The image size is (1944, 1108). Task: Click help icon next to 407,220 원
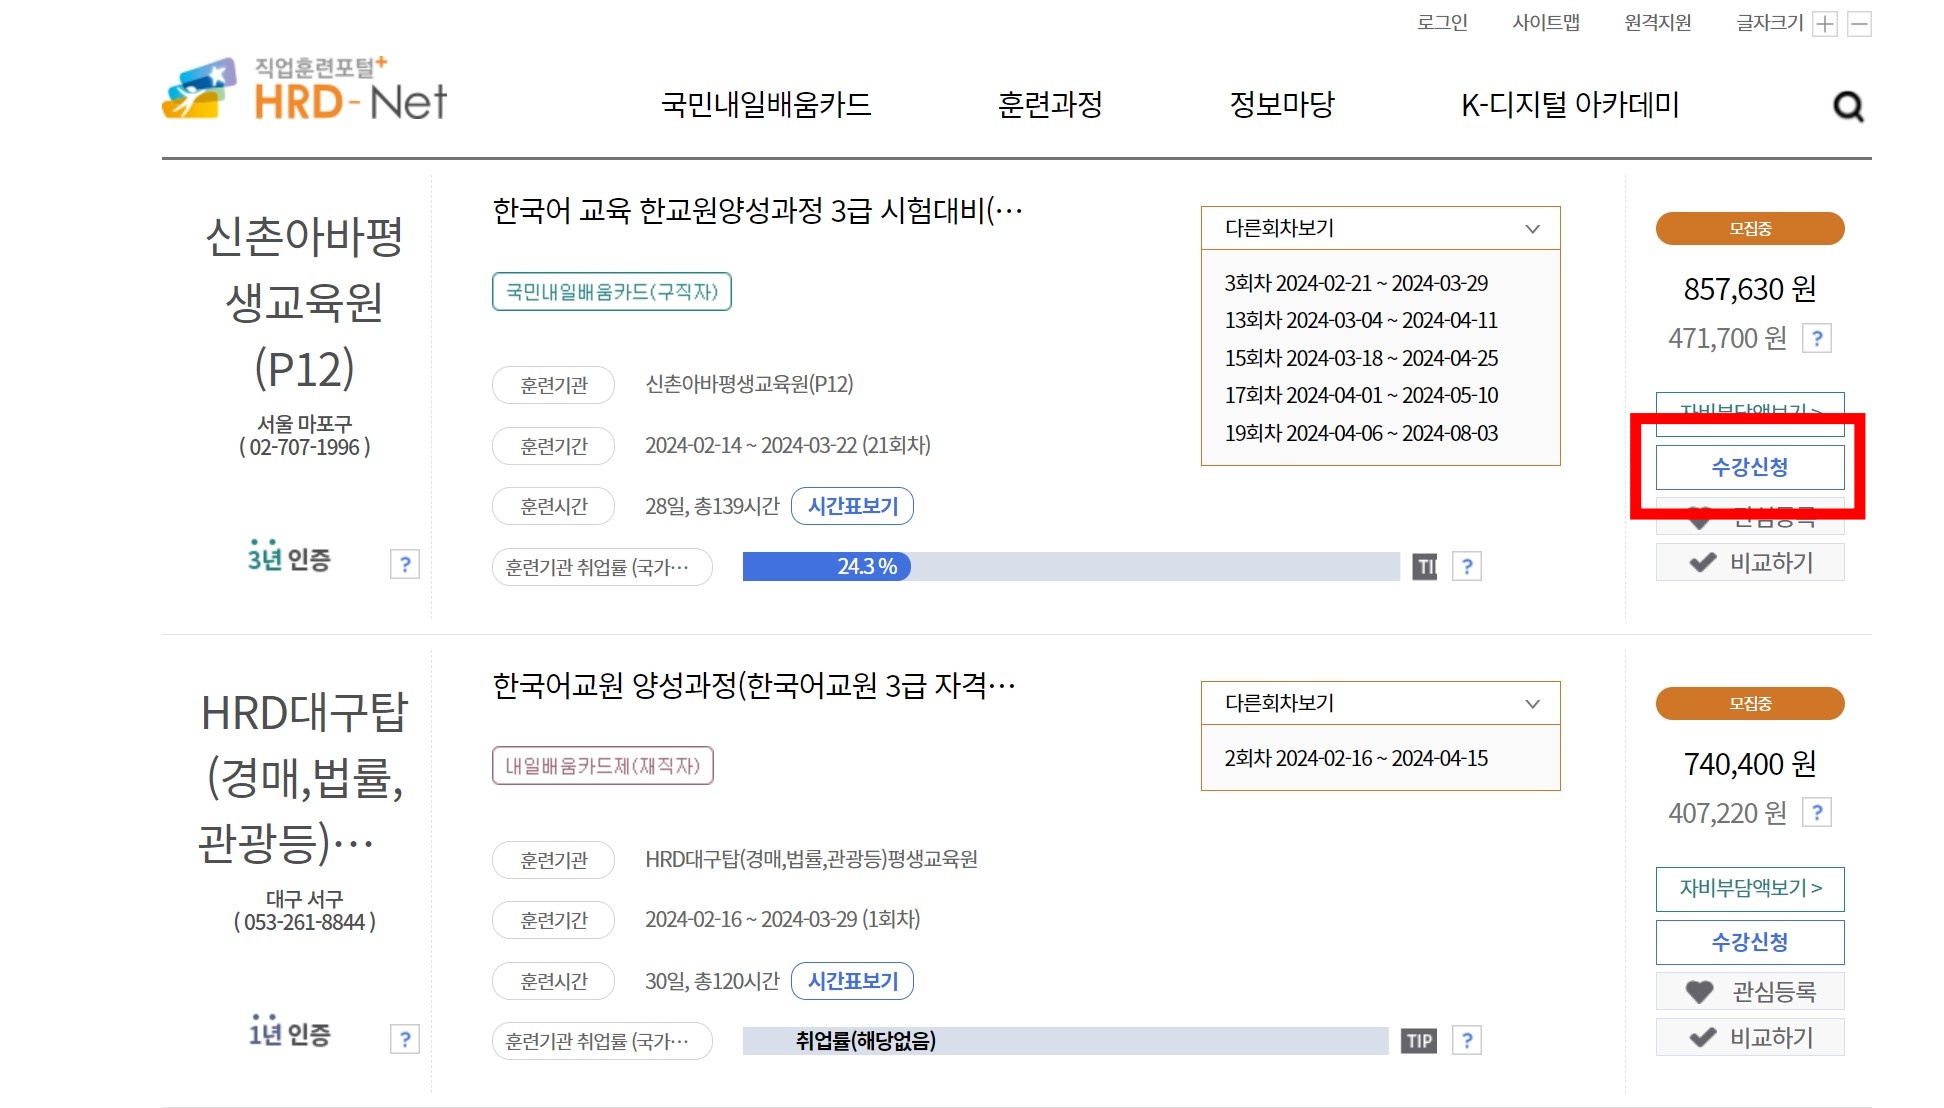click(x=1816, y=813)
